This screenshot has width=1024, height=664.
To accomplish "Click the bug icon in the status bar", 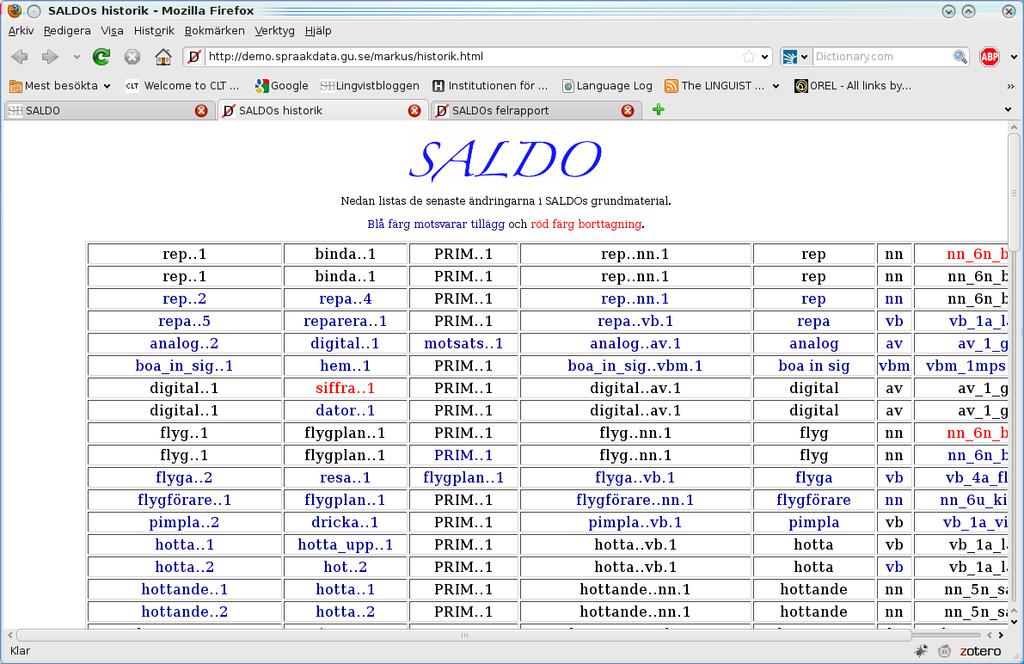I will (x=921, y=650).
